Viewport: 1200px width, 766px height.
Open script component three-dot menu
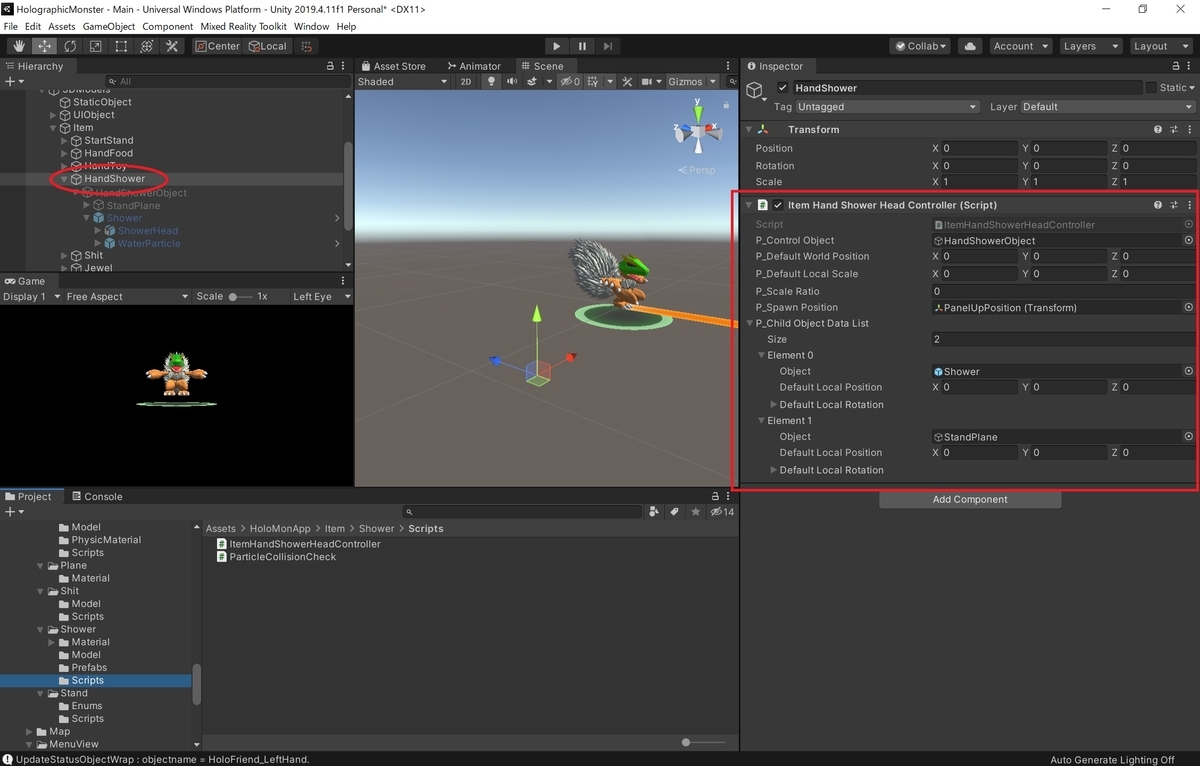click(1189, 205)
